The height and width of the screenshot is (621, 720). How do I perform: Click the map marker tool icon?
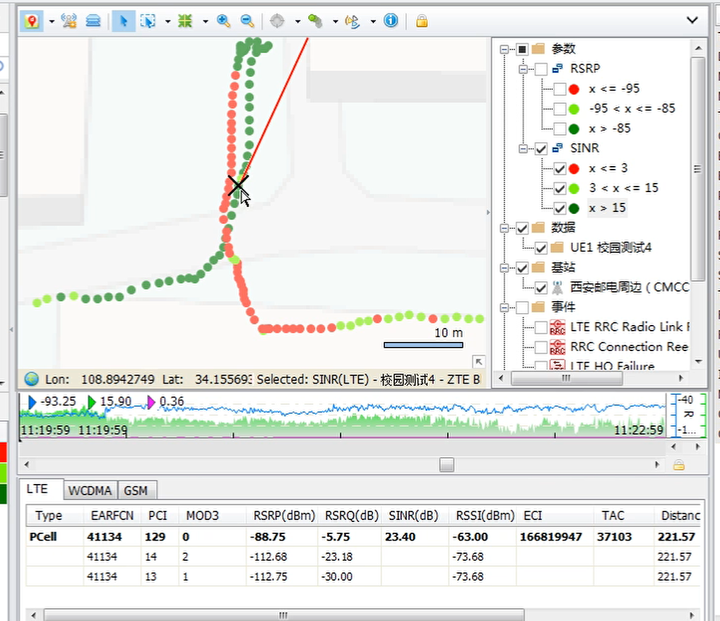pyautogui.click(x=32, y=20)
